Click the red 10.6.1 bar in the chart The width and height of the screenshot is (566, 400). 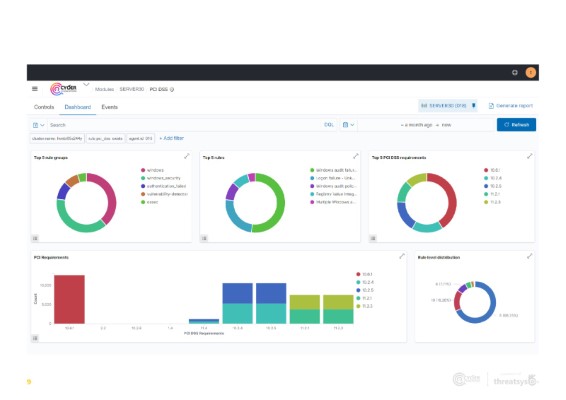click(69, 299)
